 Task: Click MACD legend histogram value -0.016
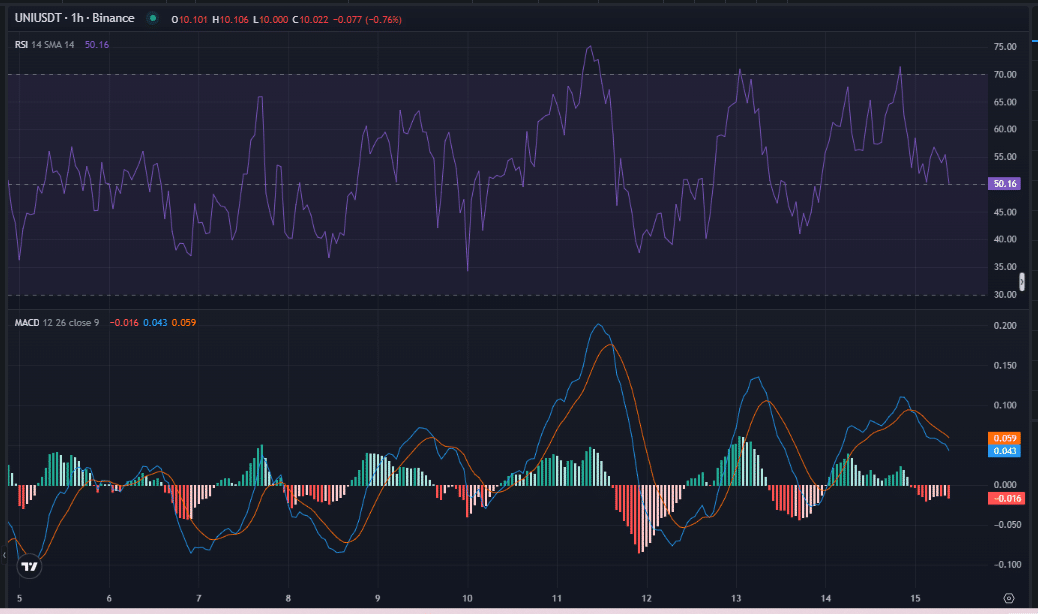pos(124,322)
